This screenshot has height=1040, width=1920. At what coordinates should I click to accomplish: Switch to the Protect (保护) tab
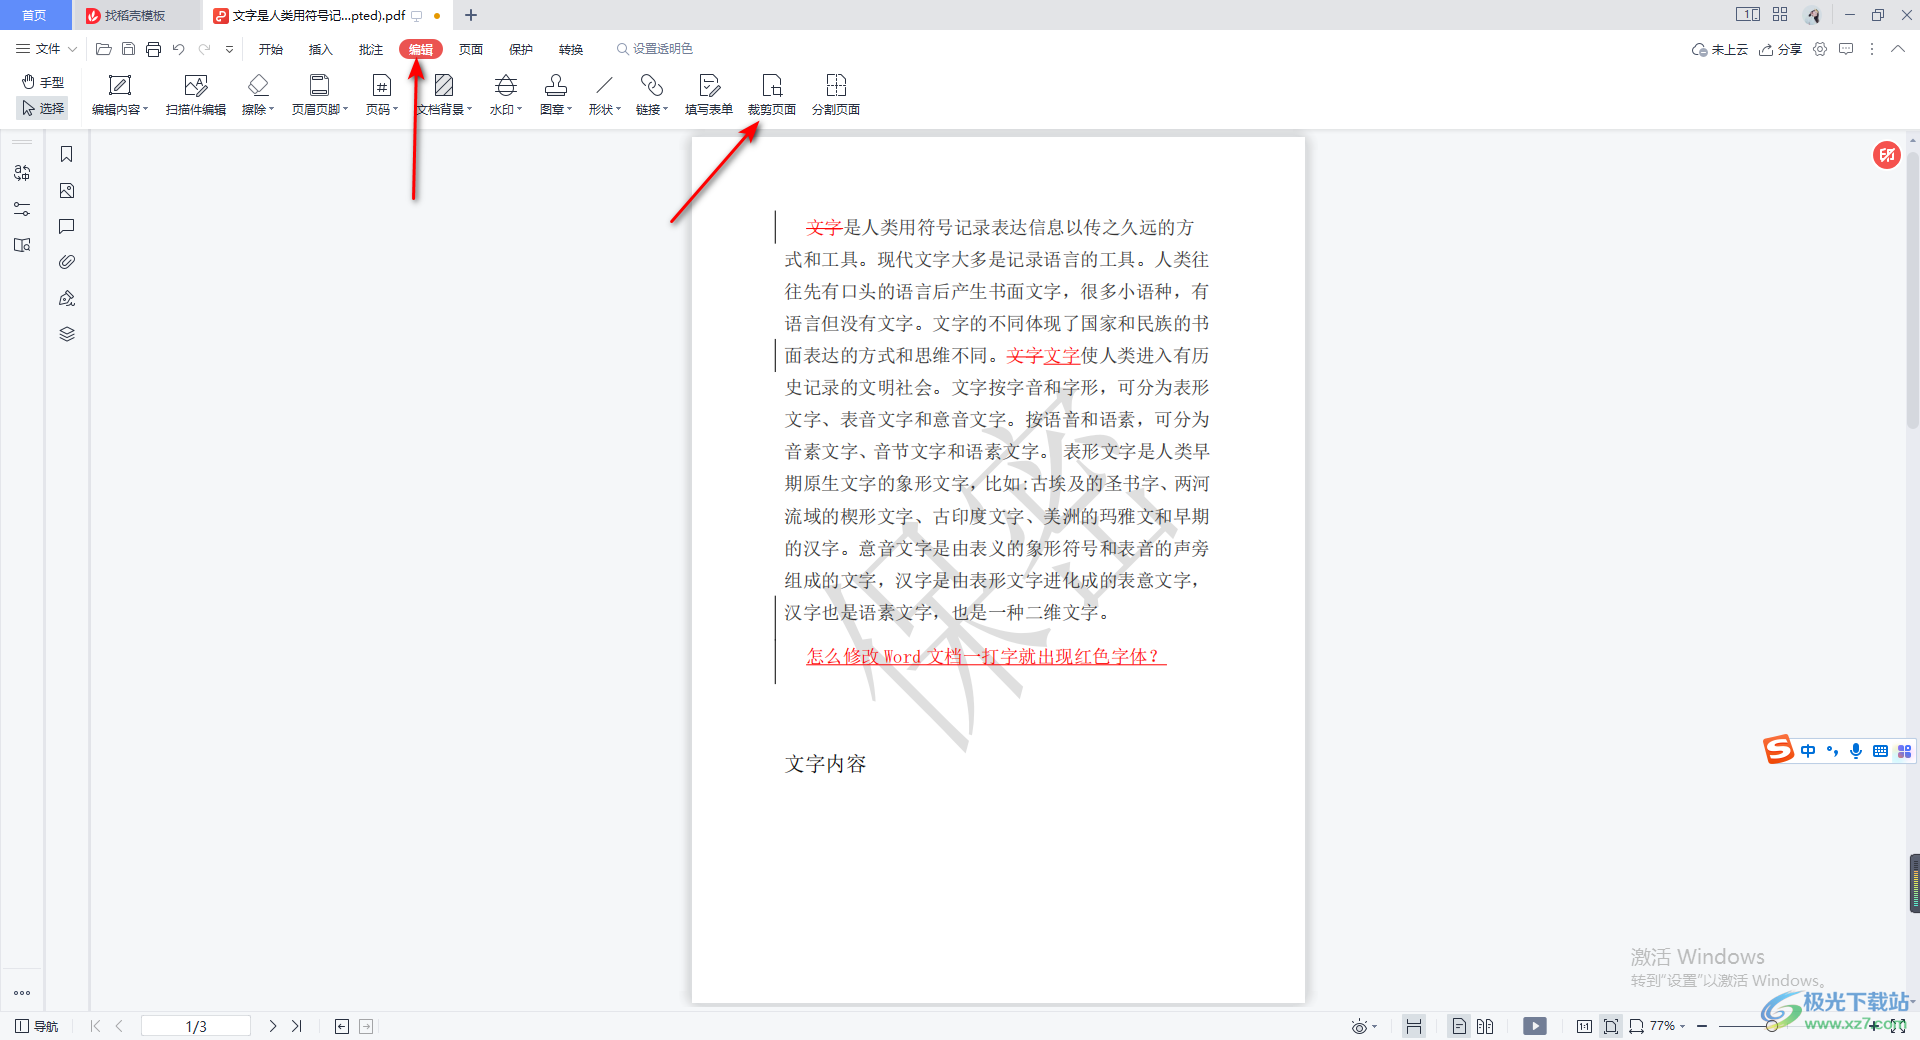[x=521, y=49]
